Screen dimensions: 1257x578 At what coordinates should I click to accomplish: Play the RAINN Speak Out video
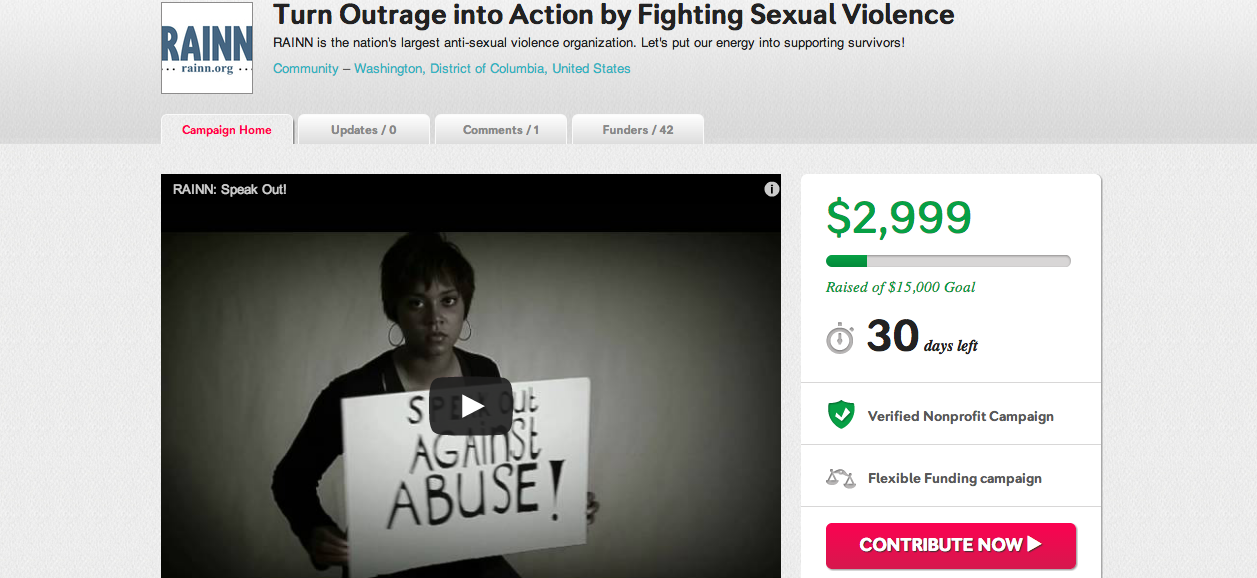point(471,405)
